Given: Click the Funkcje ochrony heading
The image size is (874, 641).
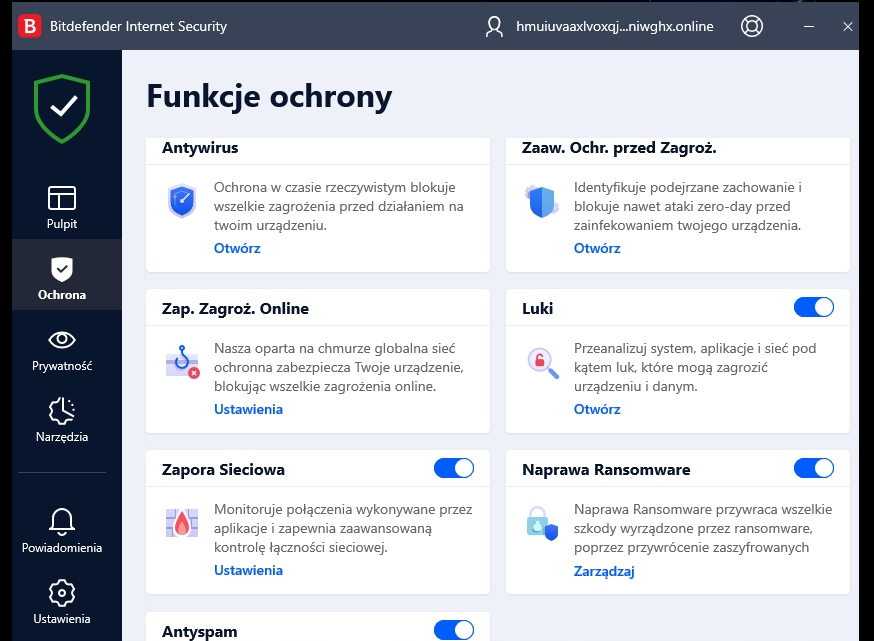Looking at the screenshot, I should (x=269, y=96).
